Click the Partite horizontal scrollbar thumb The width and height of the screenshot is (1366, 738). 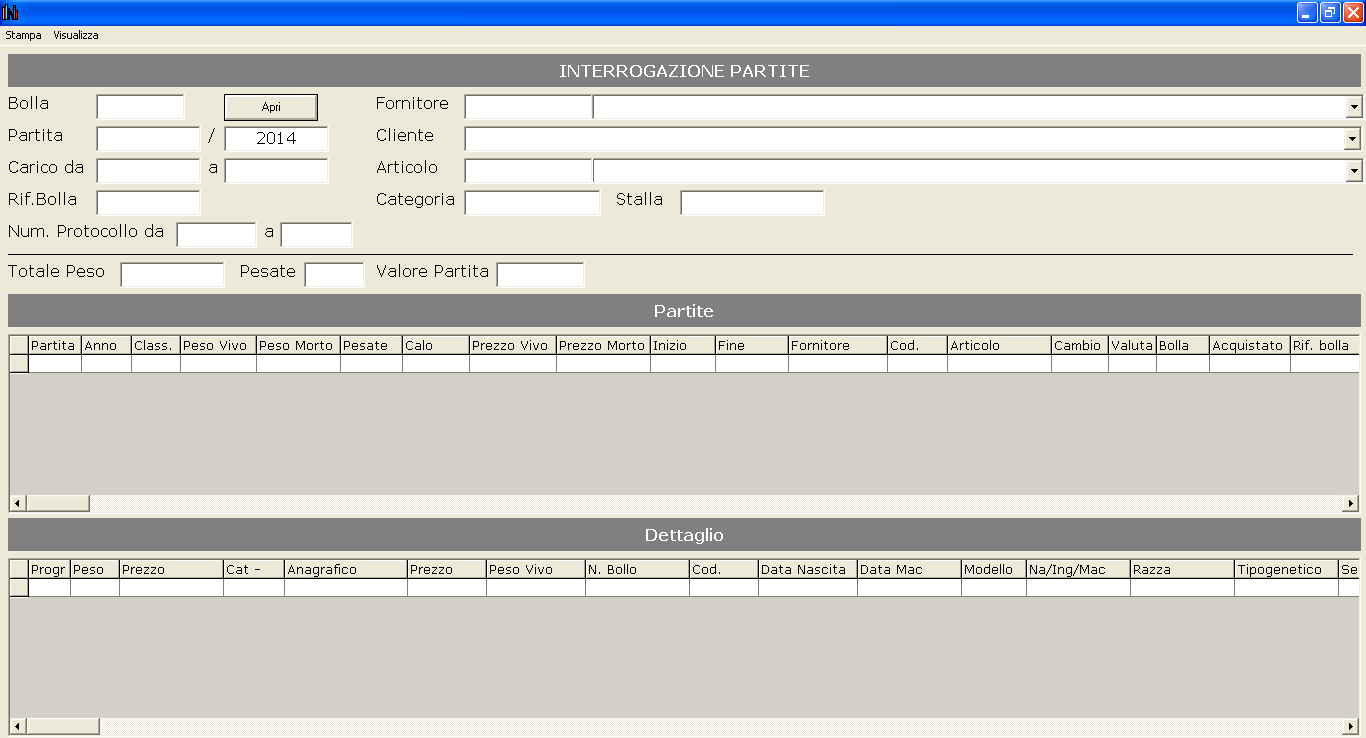57,504
